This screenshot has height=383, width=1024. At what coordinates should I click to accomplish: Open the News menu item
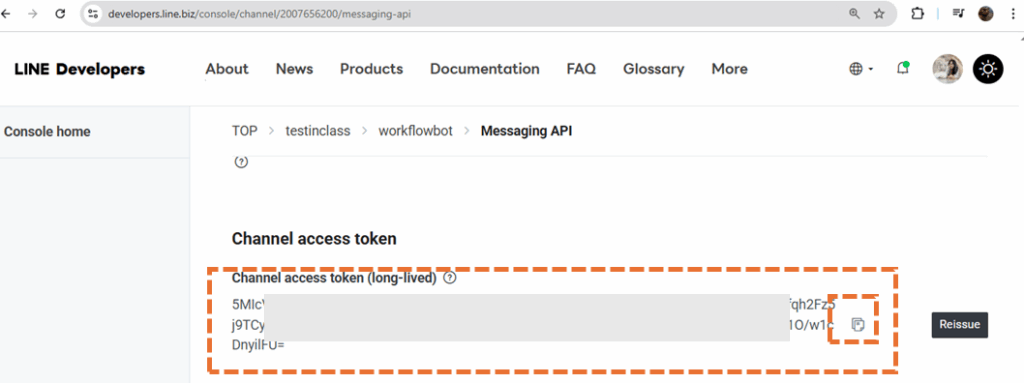294,69
